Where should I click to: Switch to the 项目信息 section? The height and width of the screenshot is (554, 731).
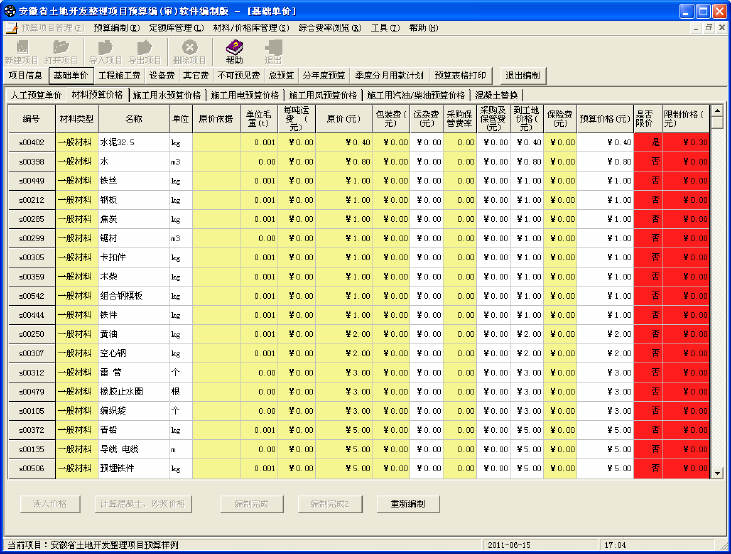(26, 75)
